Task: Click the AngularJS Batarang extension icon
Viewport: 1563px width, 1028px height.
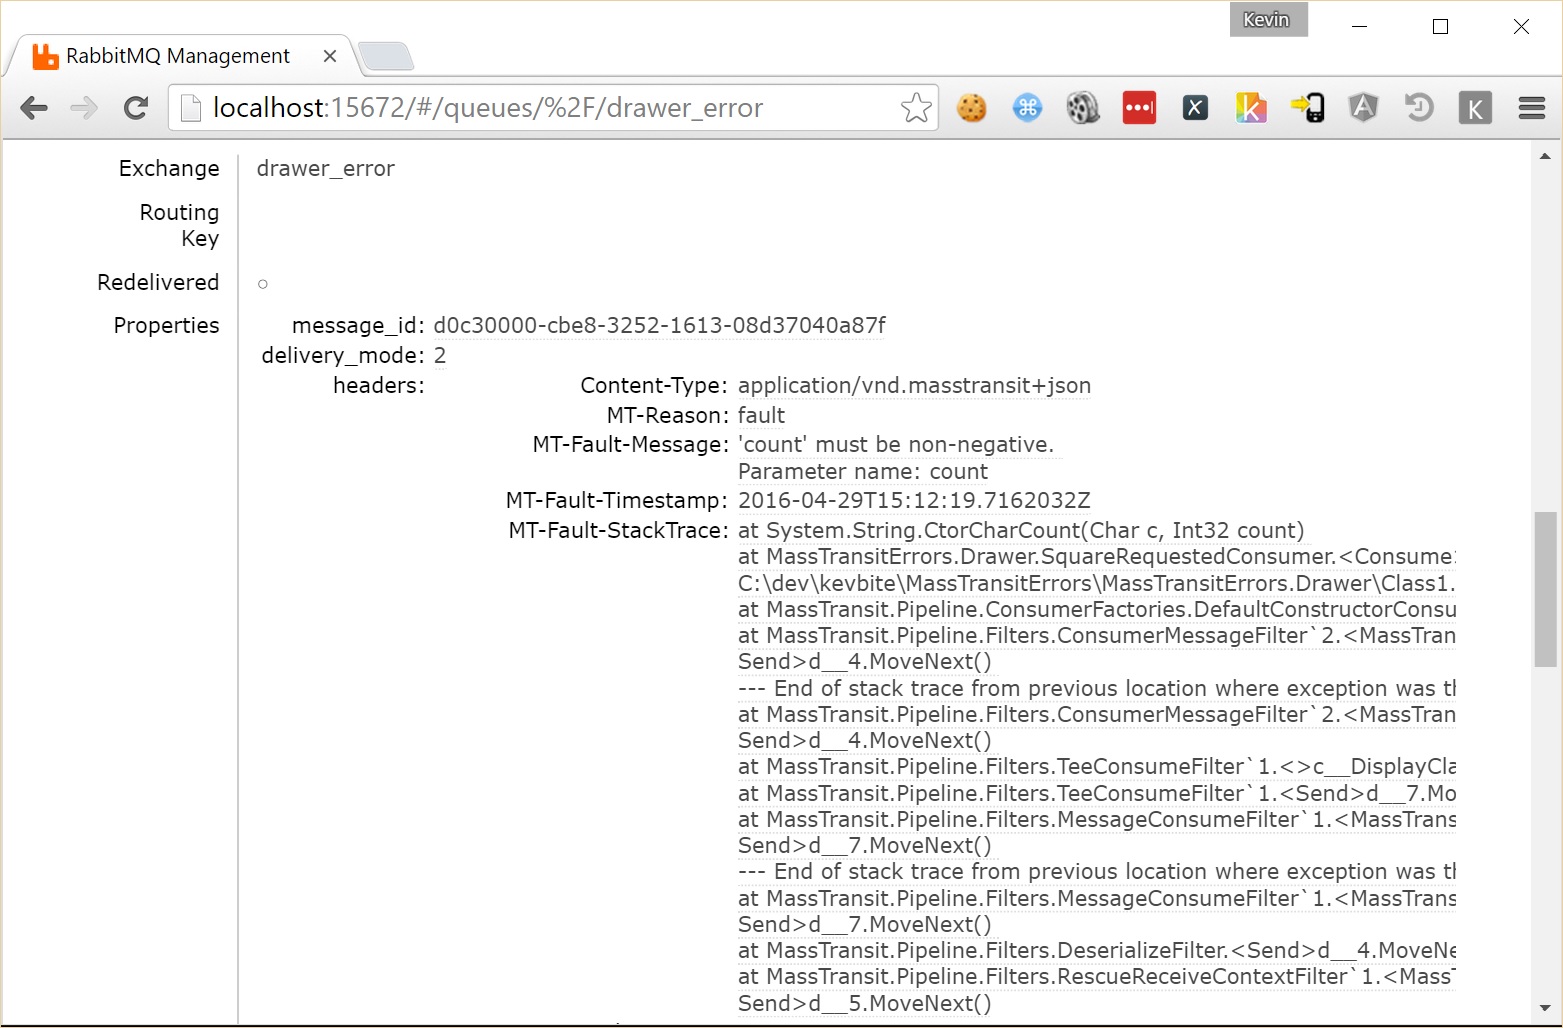Action: tap(1363, 107)
